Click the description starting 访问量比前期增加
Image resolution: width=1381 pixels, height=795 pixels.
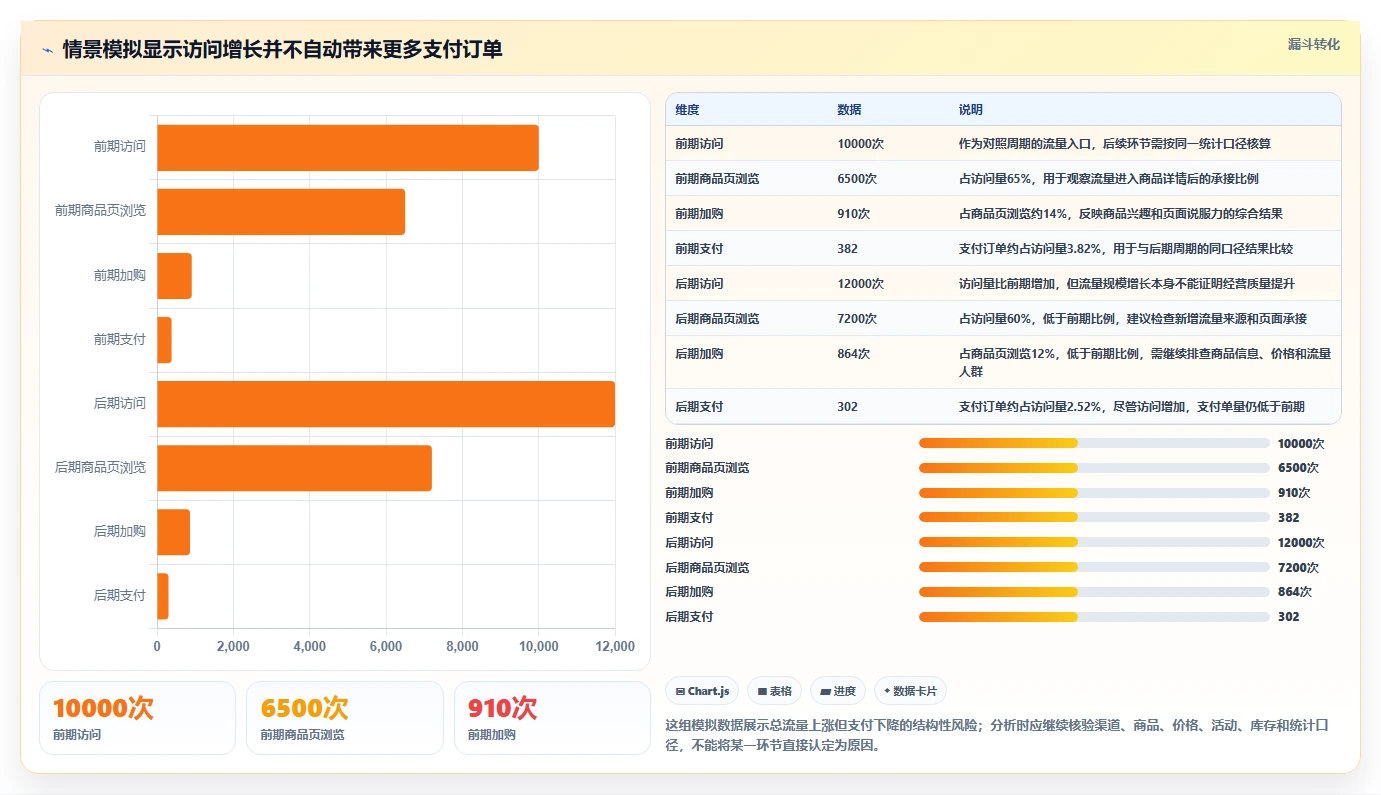click(x=1127, y=284)
